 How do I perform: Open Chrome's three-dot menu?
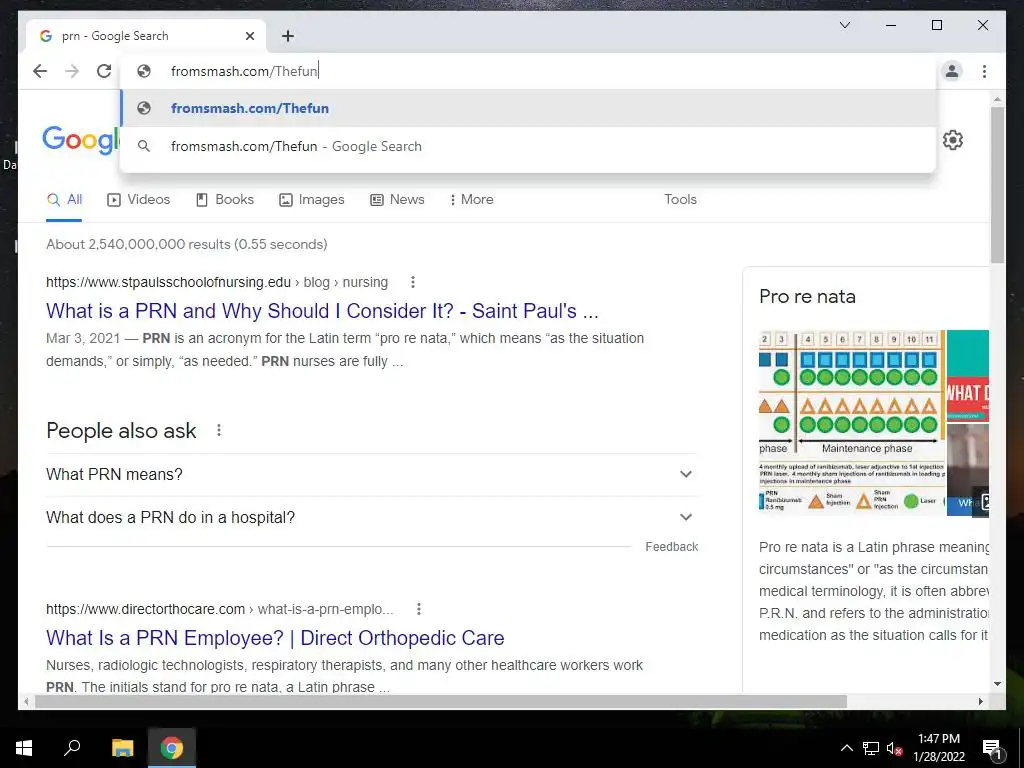984,71
